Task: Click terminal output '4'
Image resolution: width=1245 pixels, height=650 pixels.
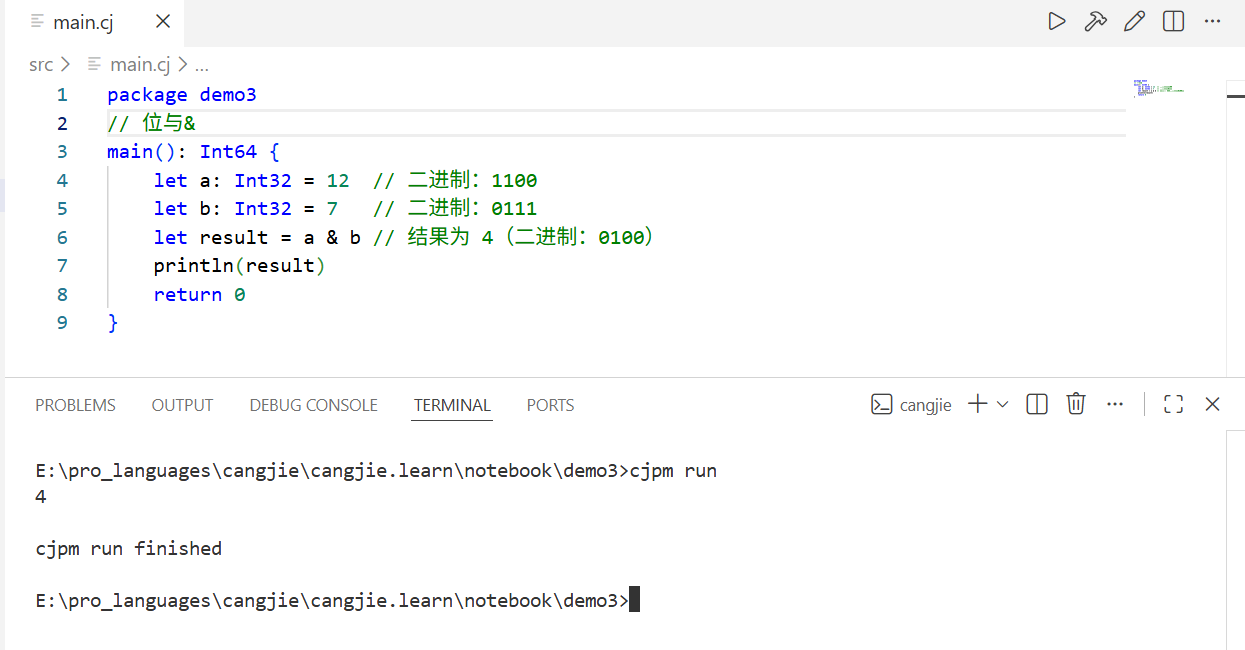Action: coord(41,496)
